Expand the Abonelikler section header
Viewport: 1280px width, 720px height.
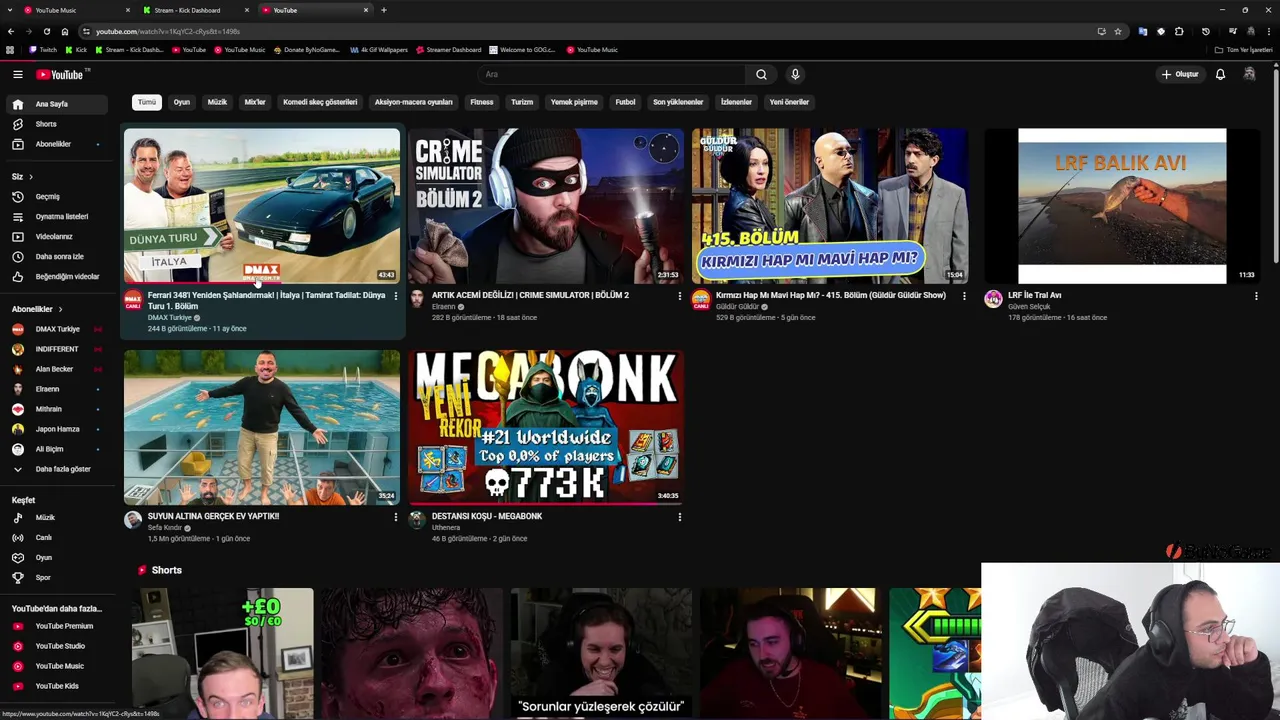pyautogui.click(x=37, y=309)
